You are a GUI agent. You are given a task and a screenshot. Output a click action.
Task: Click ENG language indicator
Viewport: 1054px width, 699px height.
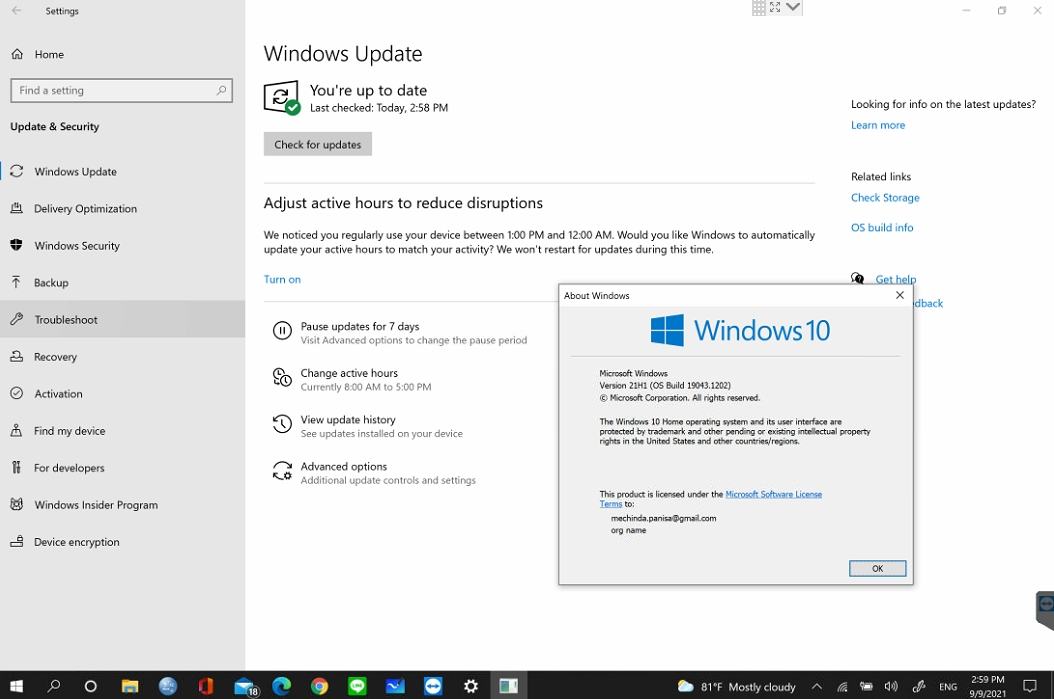(948, 686)
